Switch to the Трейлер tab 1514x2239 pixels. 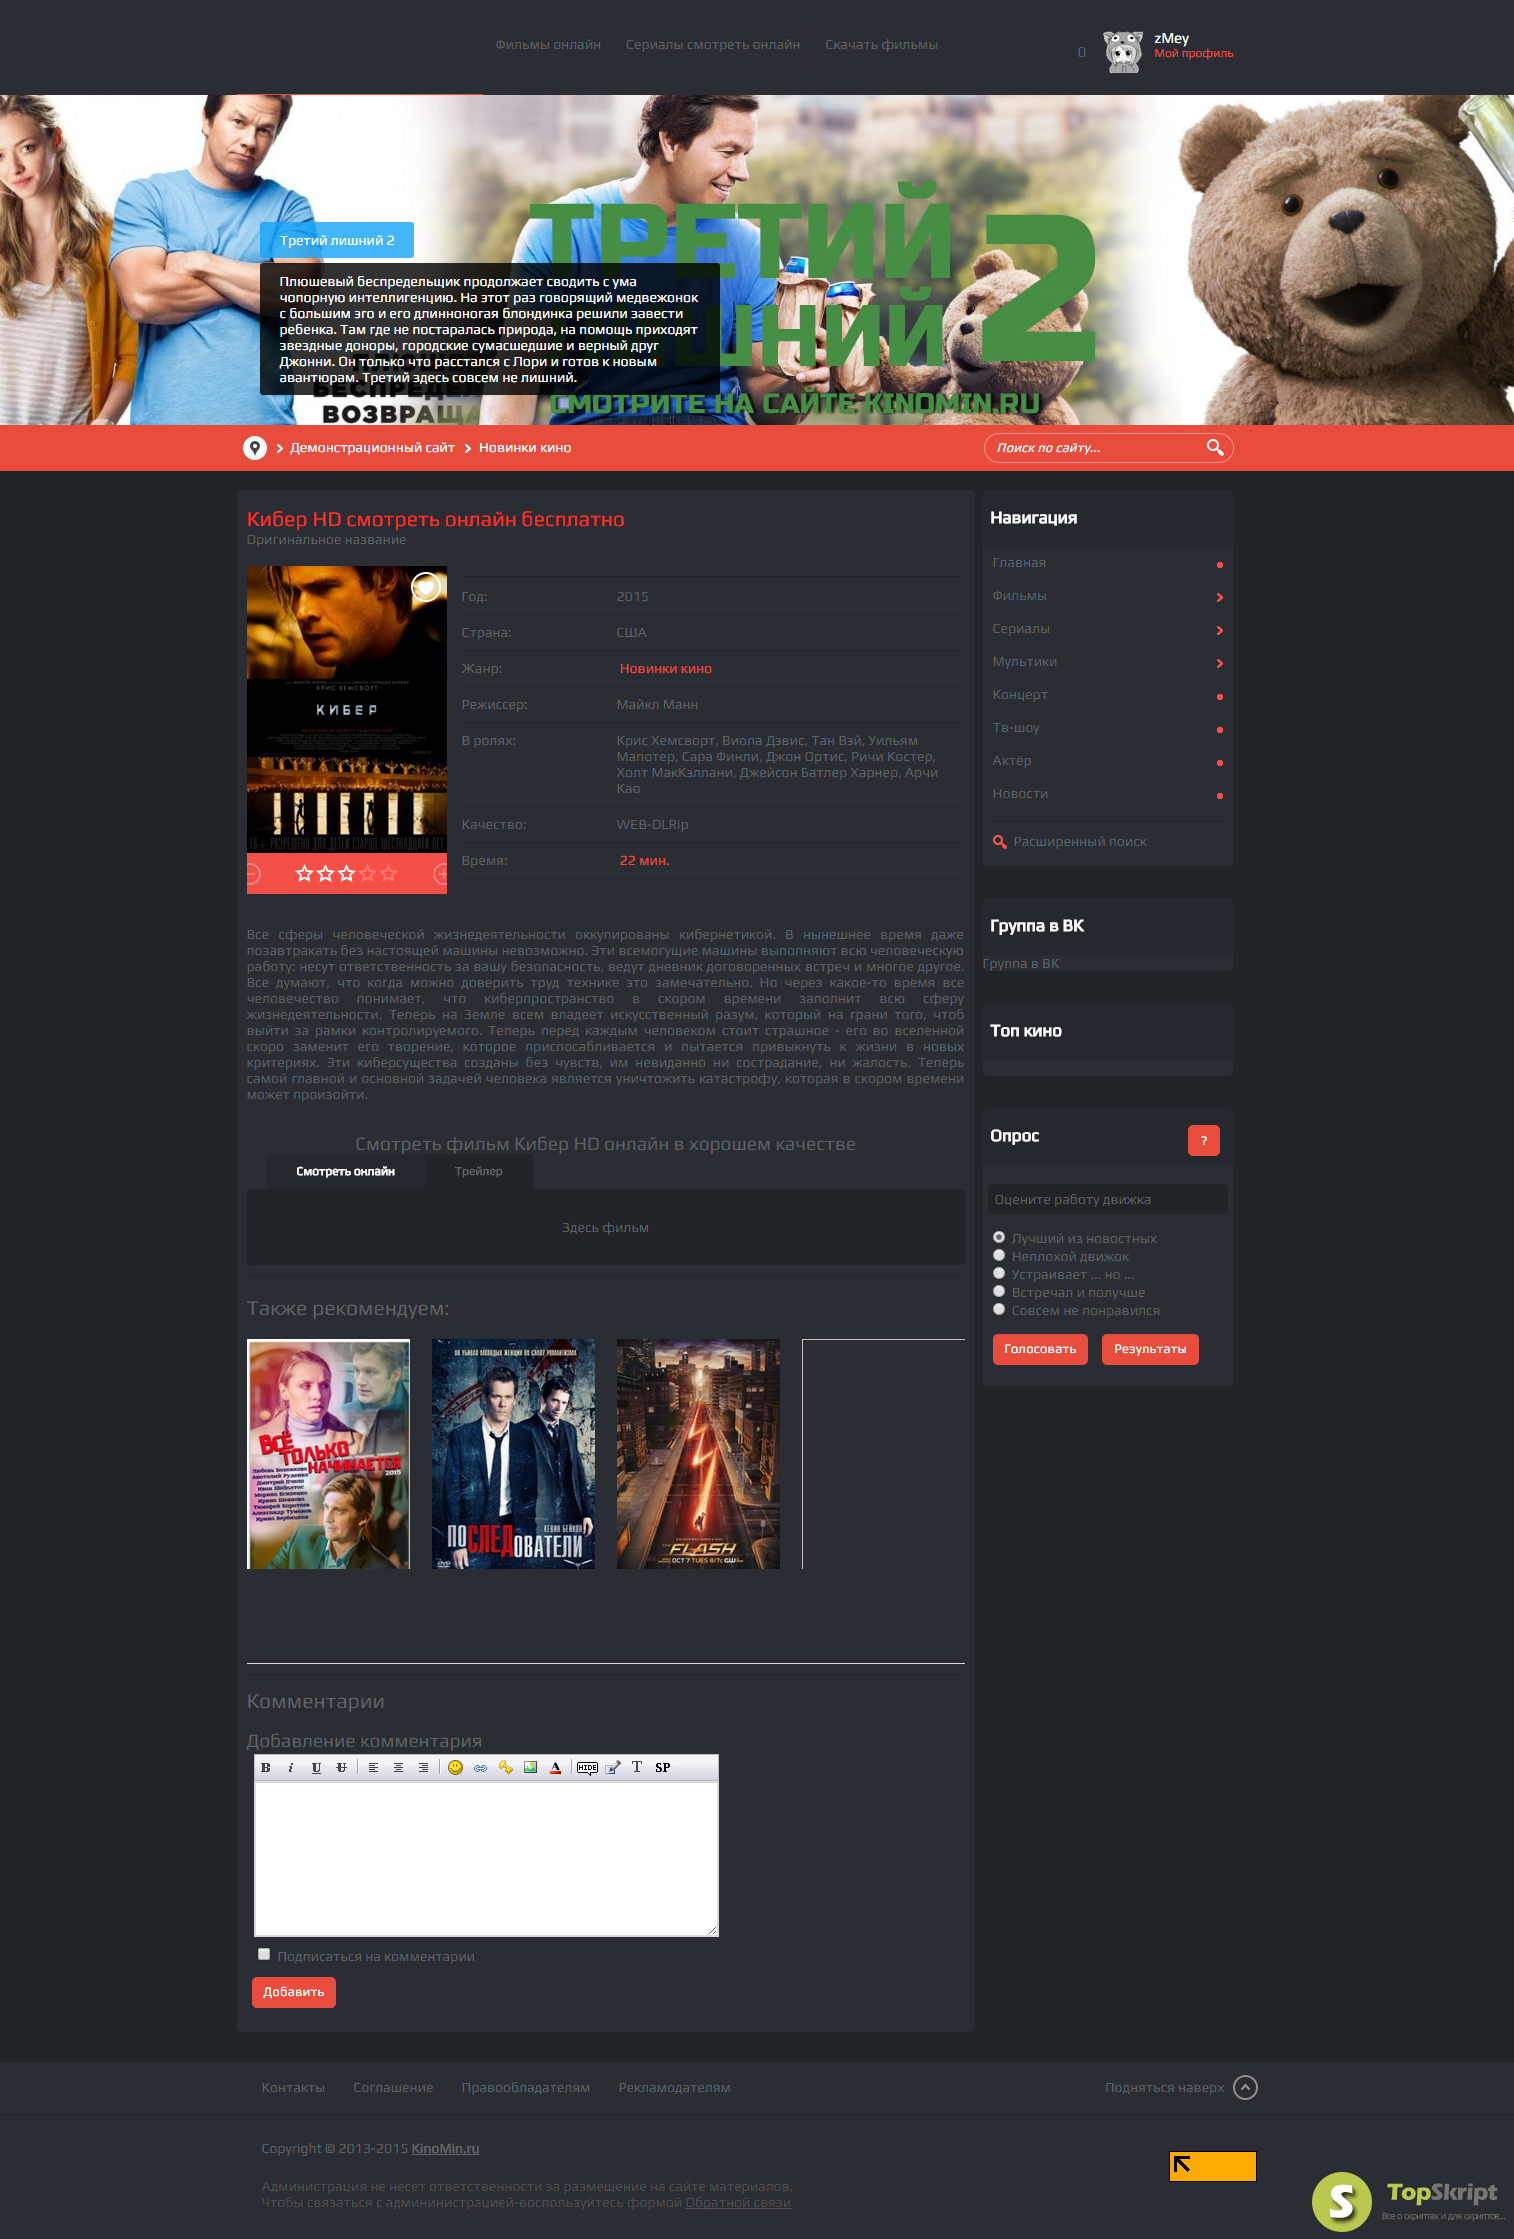(x=479, y=1171)
